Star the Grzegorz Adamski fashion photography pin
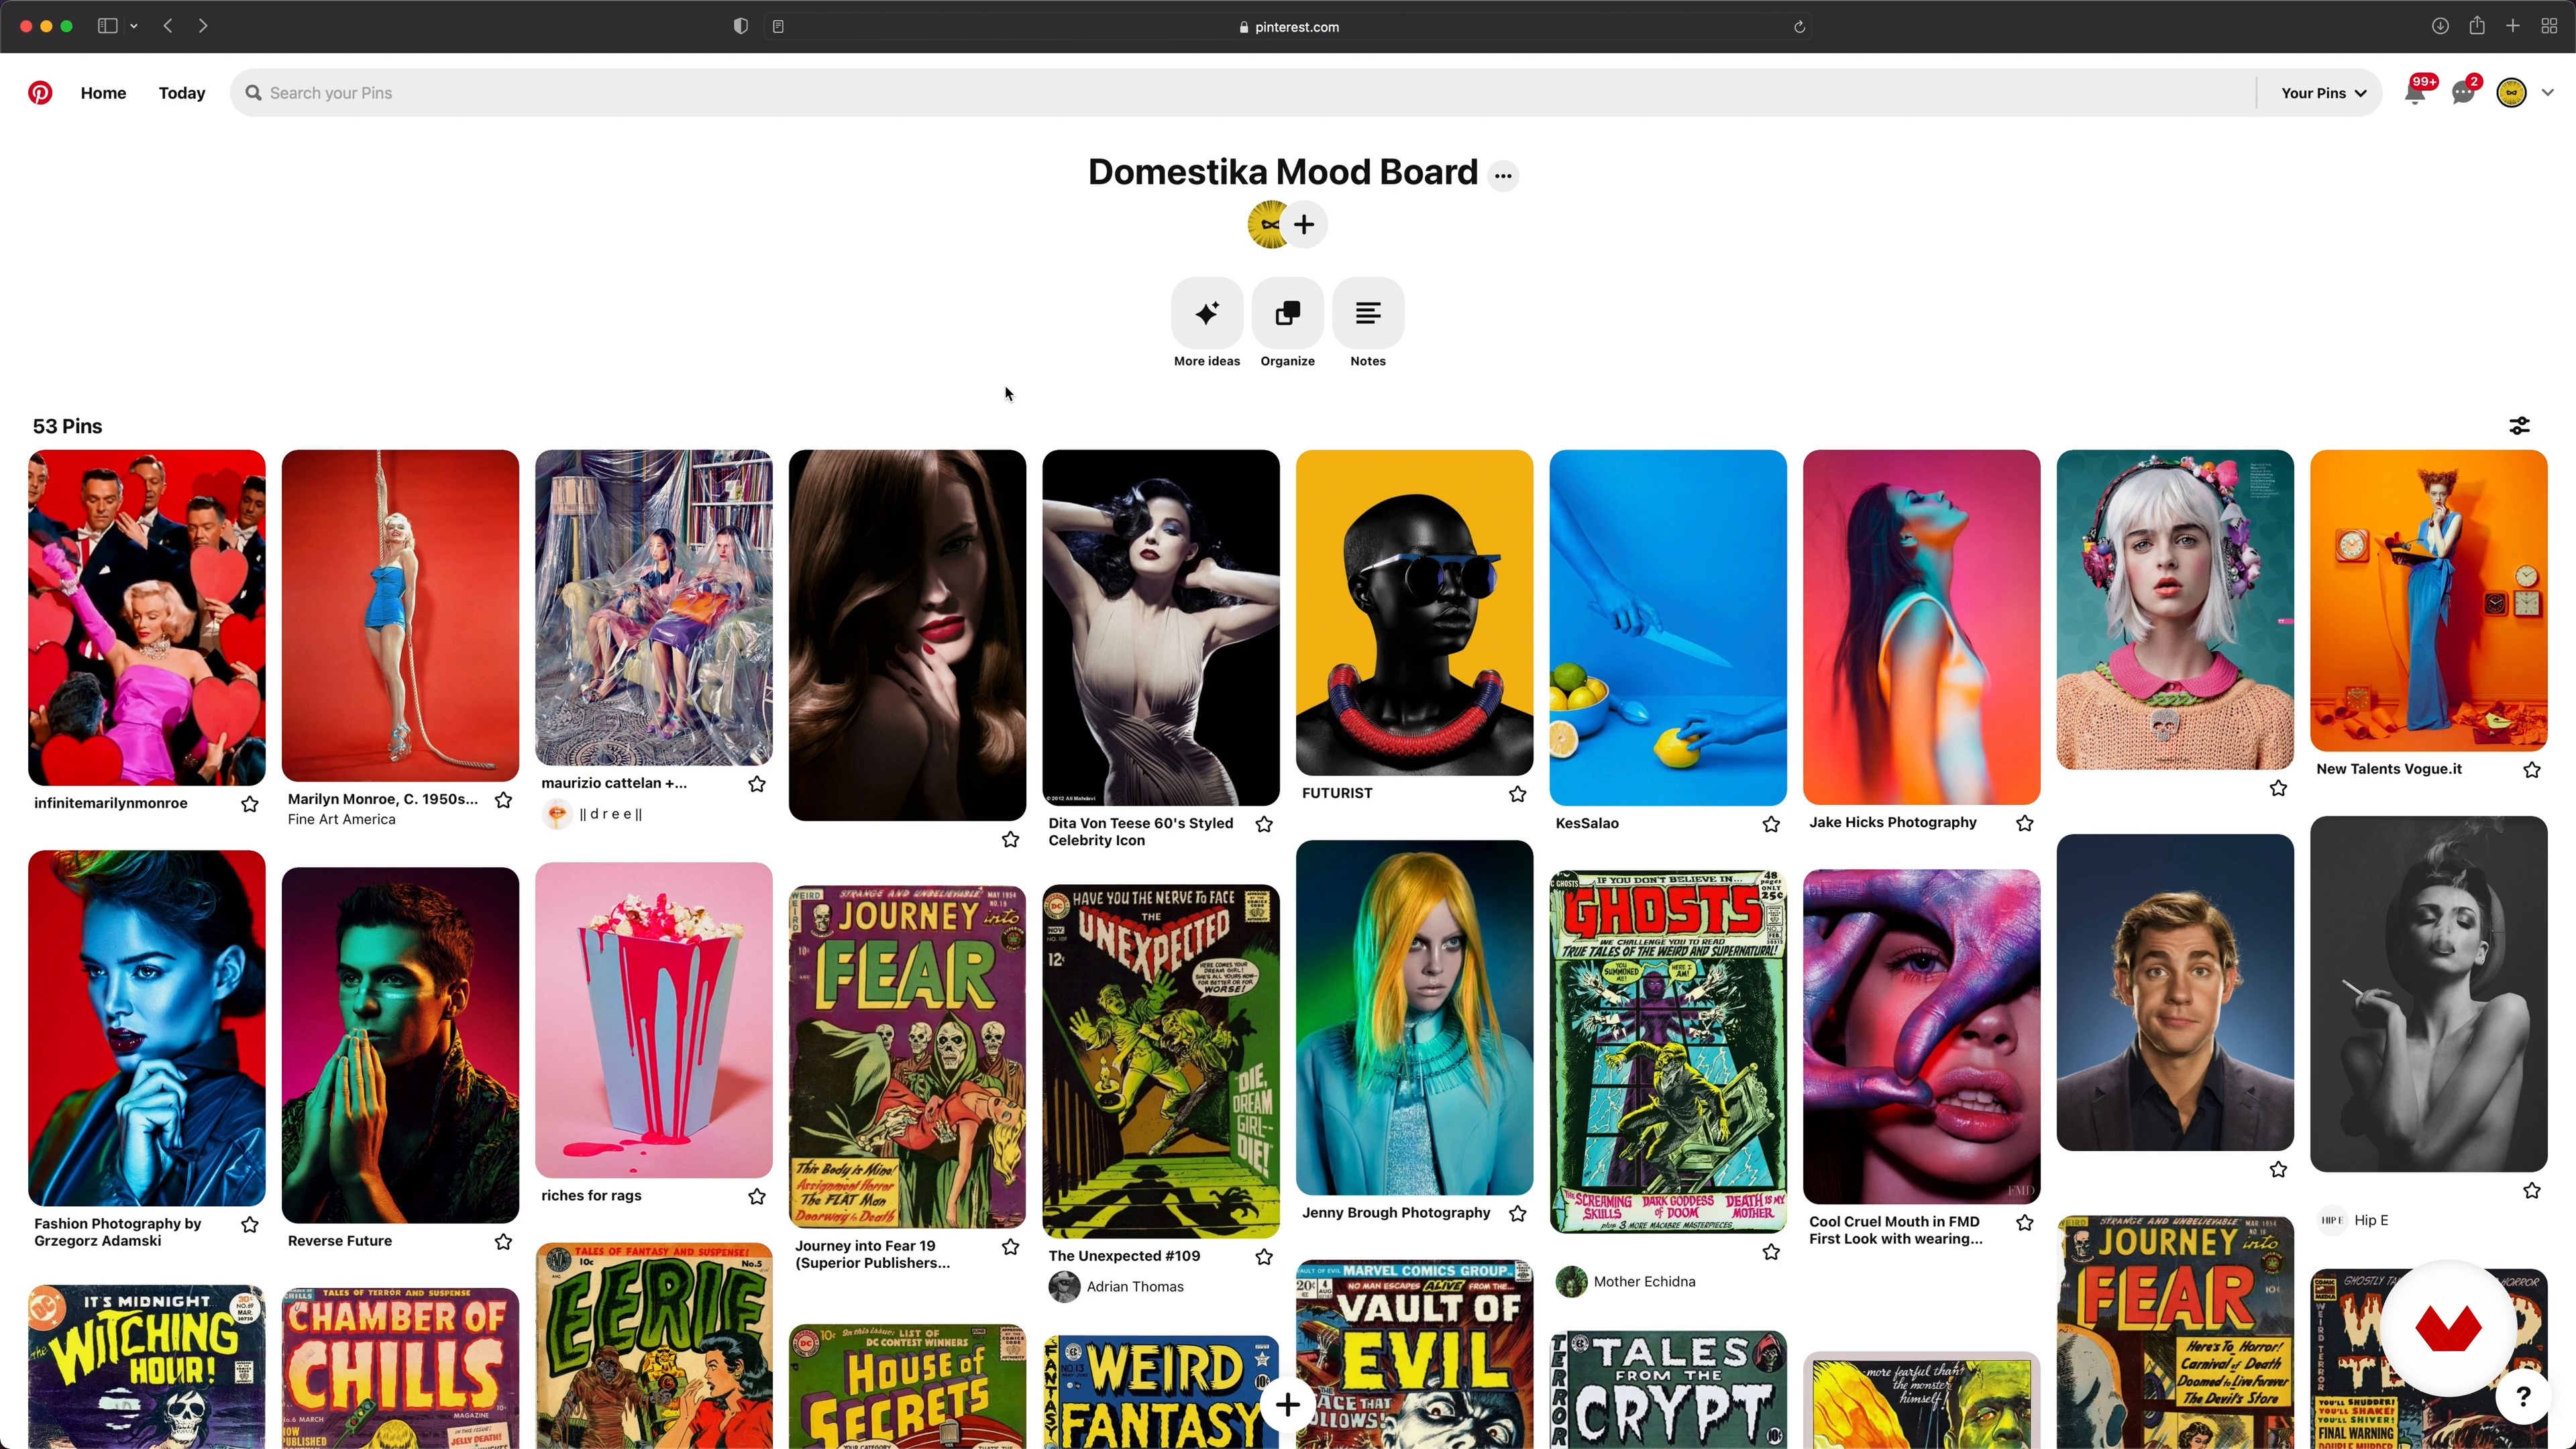Viewport: 2576px width, 1449px height. point(250,1225)
